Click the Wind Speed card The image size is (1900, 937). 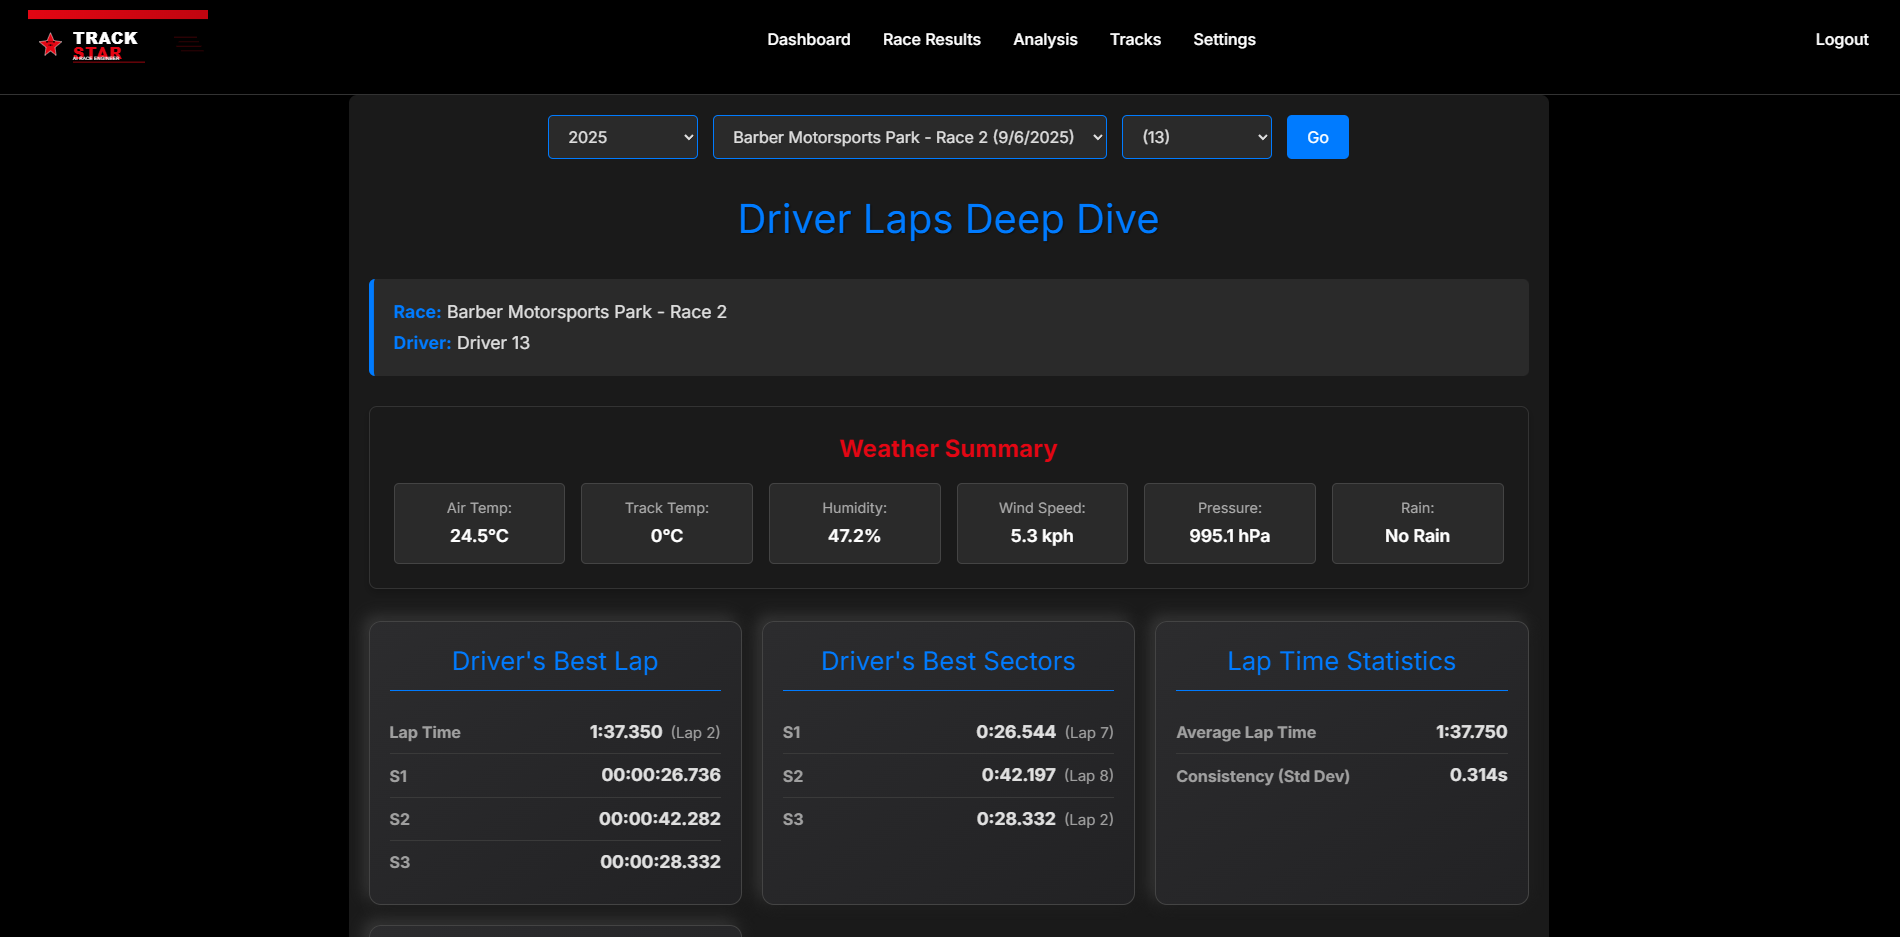click(1042, 523)
